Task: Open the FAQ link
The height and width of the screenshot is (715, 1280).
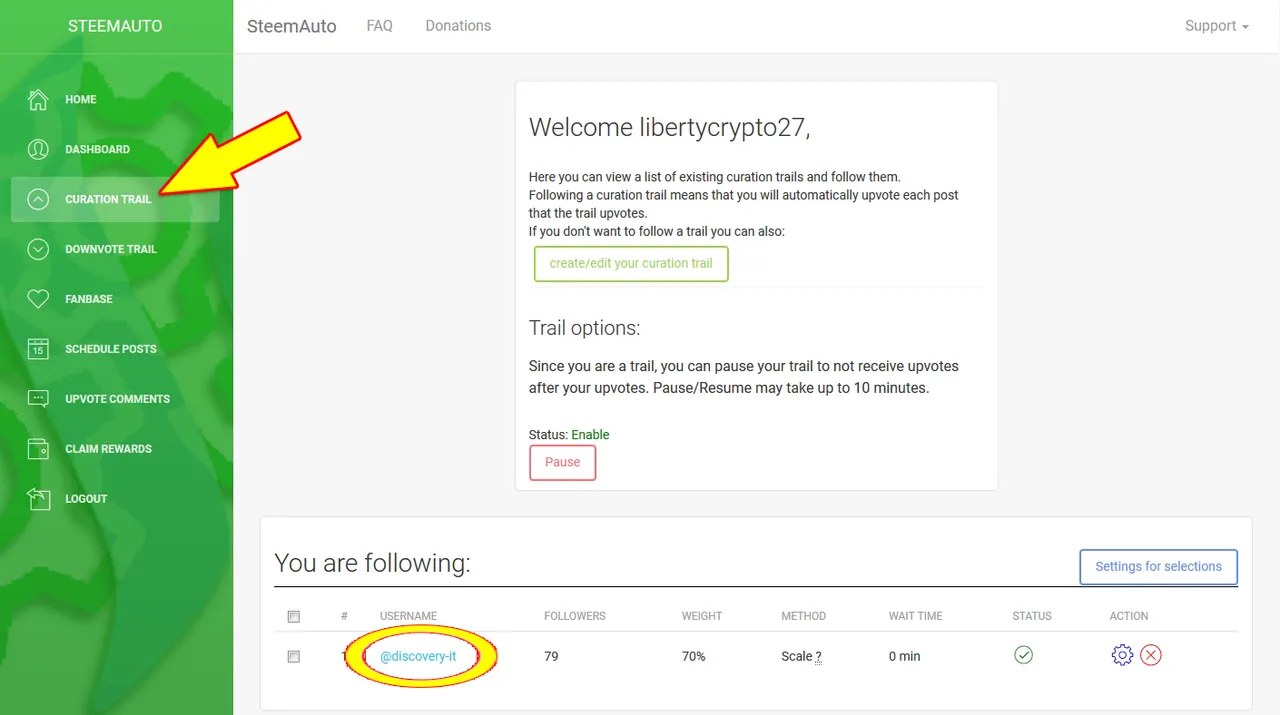Action: pos(380,26)
